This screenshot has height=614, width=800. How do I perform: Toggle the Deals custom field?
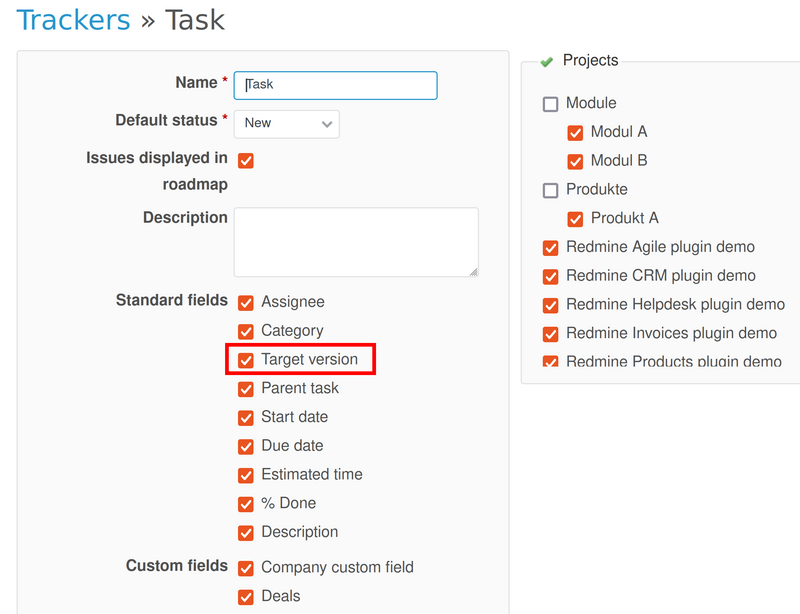(x=246, y=597)
